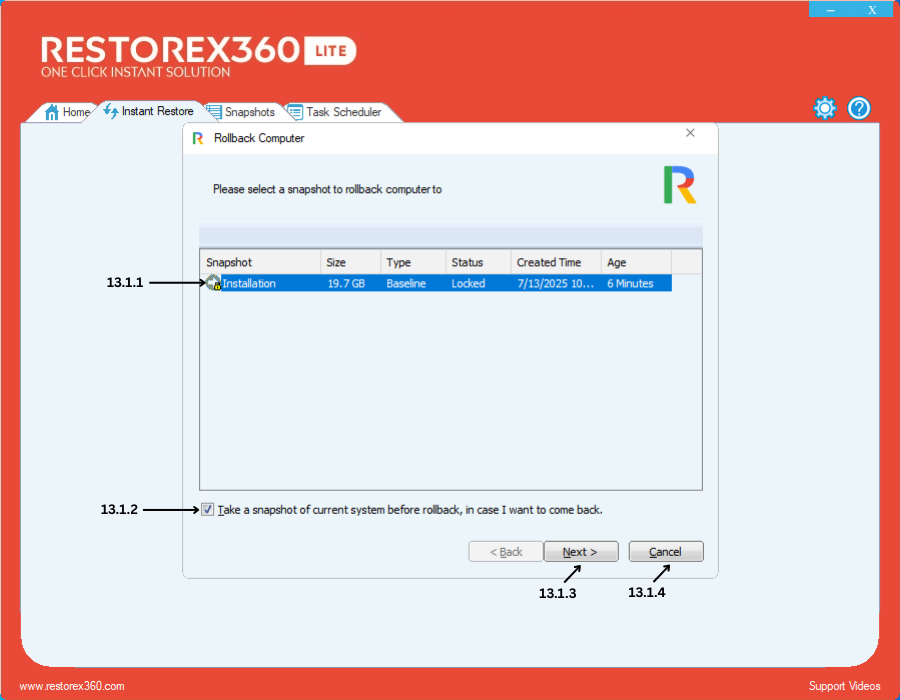Viewport: 900px width, 700px height.
Task: Click the Task Scheduler tab icon
Action: tap(295, 112)
